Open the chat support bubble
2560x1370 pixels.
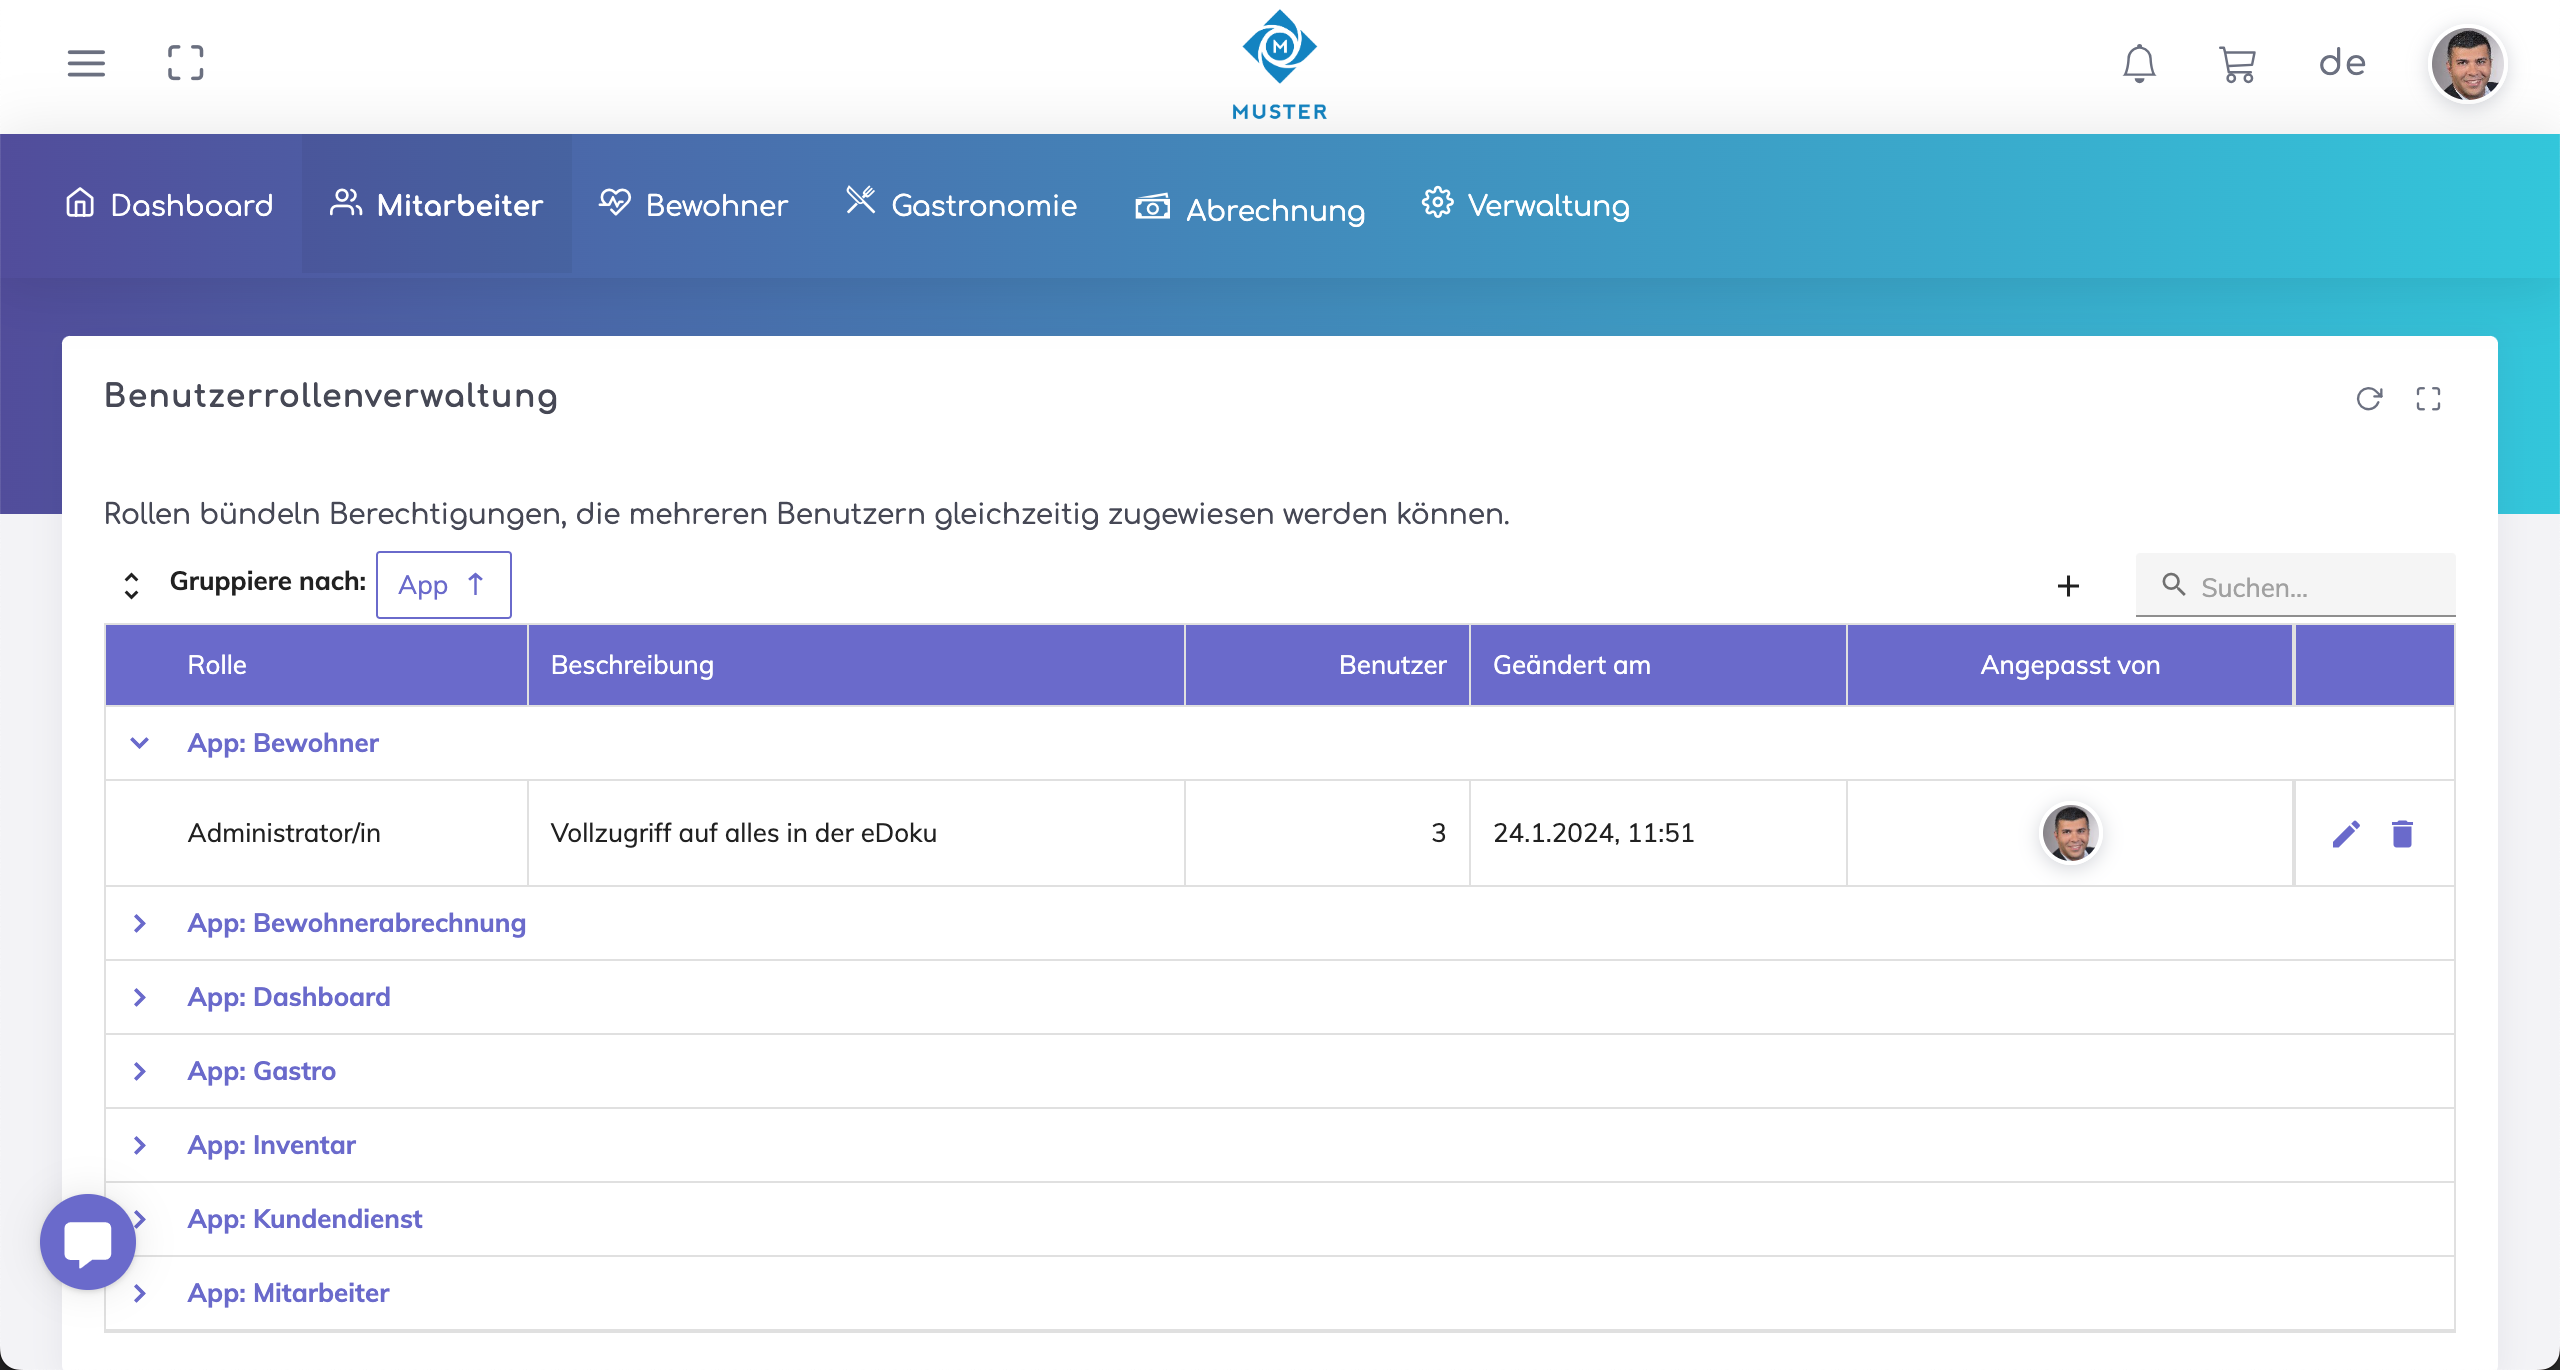tap(88, 1242)
